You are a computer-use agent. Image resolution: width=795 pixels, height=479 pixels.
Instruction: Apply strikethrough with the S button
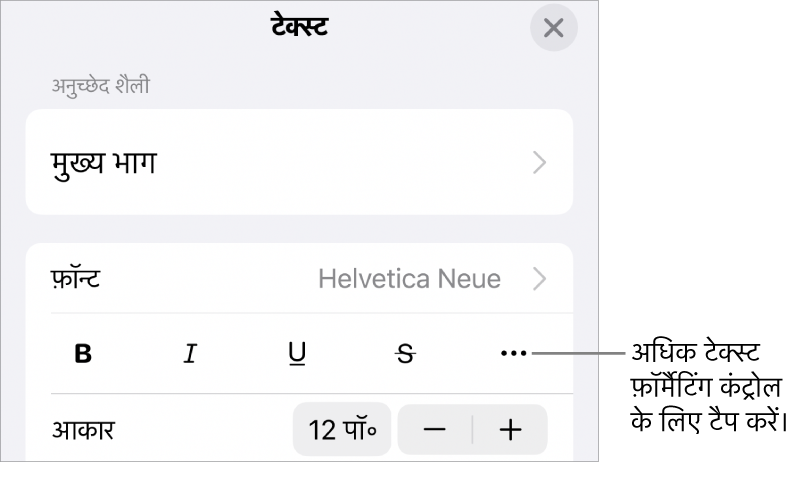point(404,354)
